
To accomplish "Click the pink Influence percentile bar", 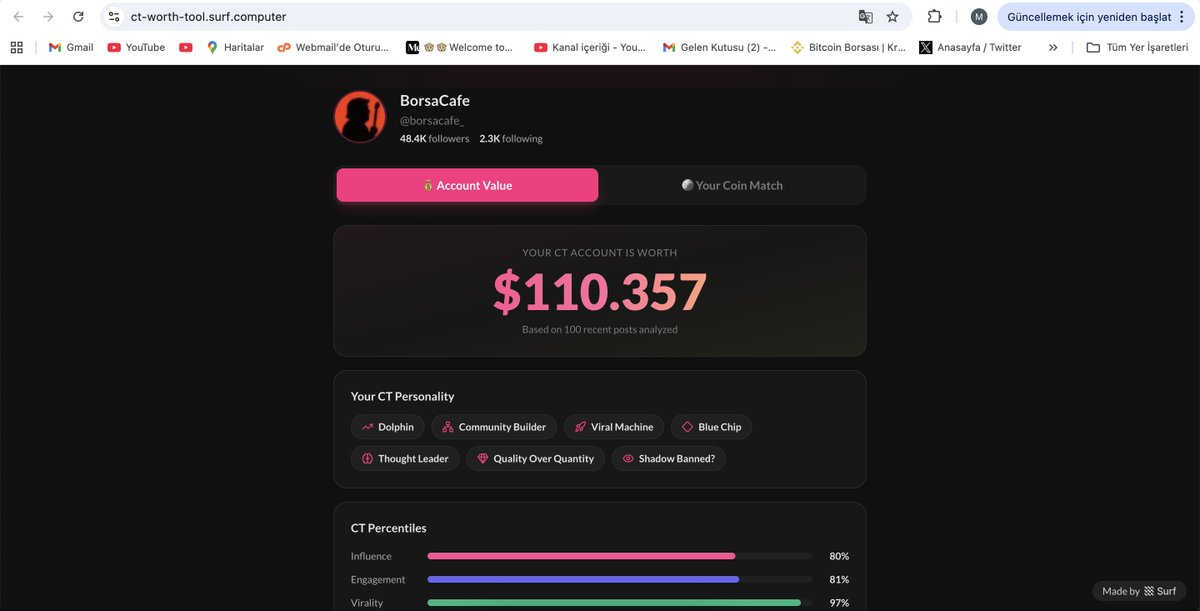I will point(581,556).
